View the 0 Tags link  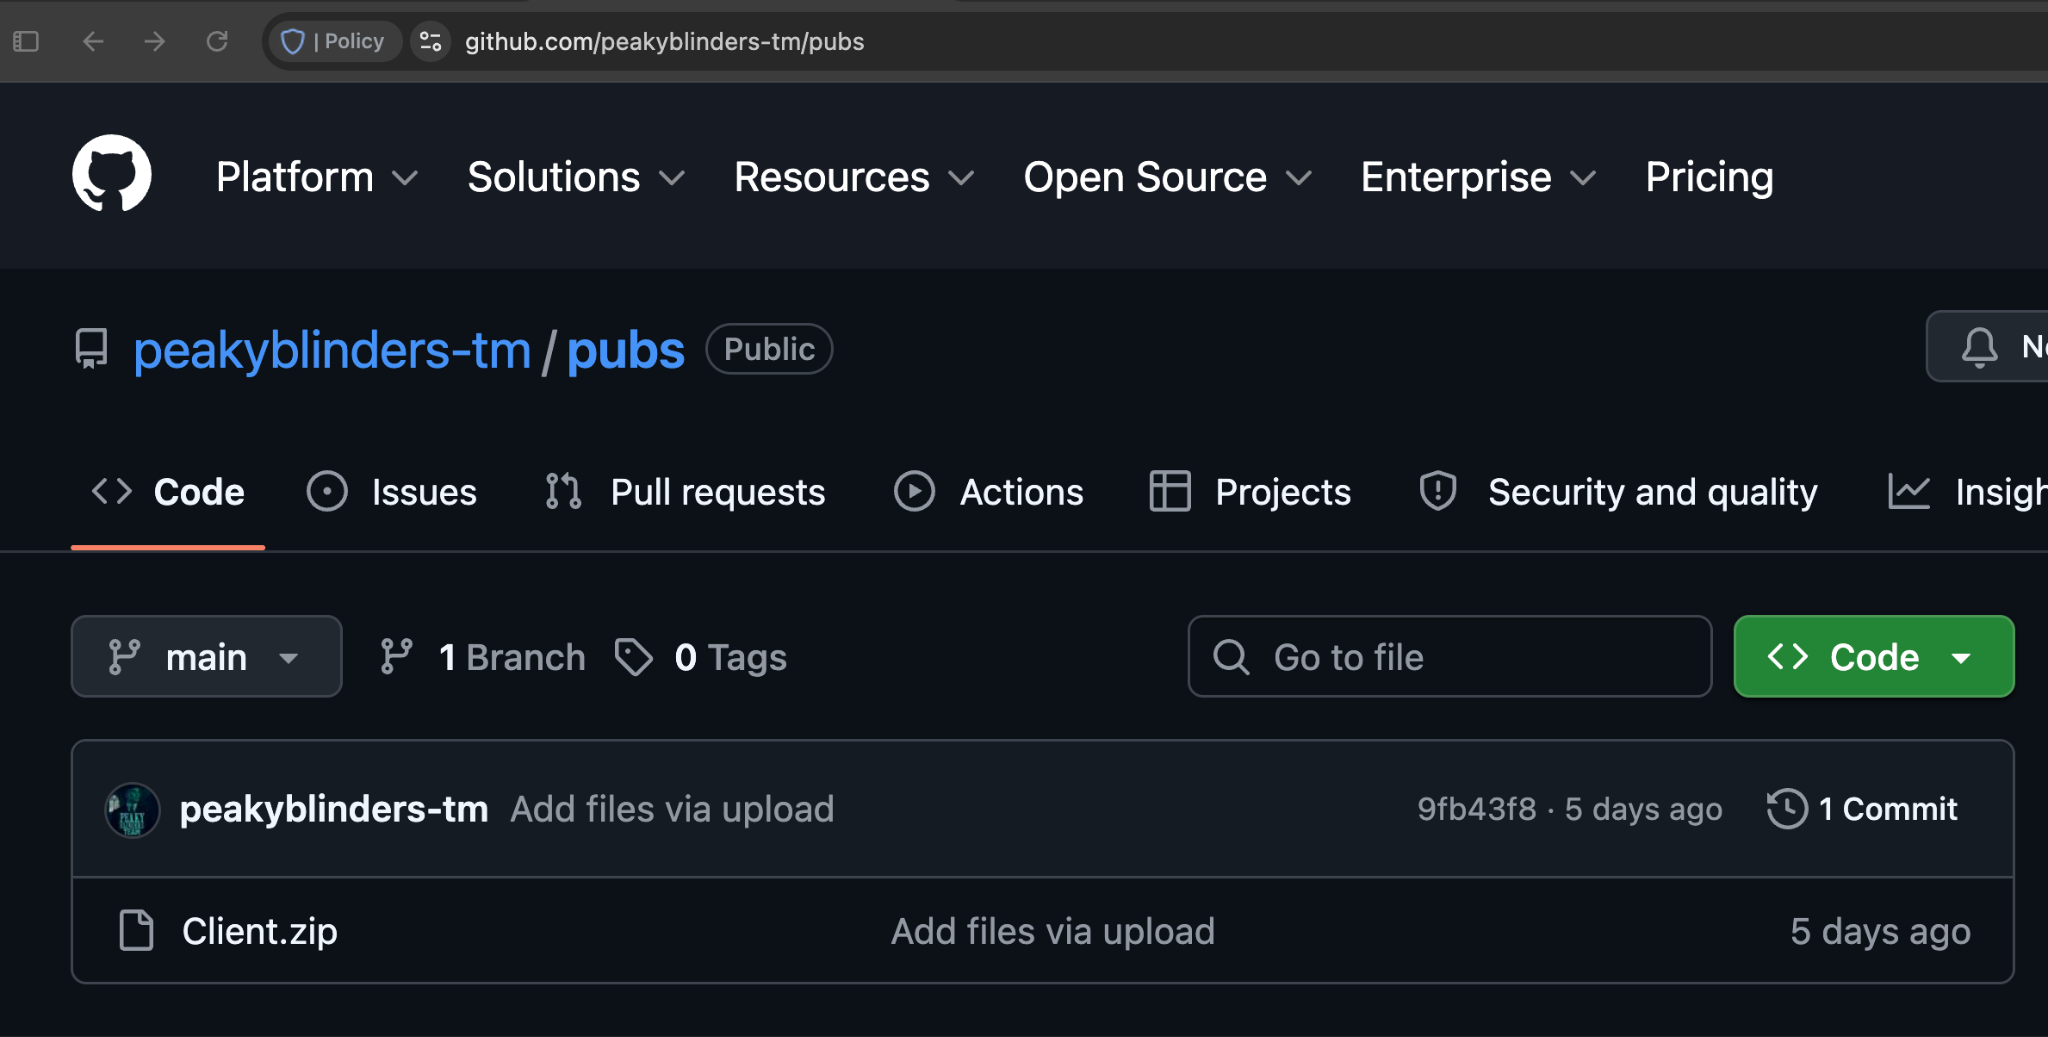701,657
